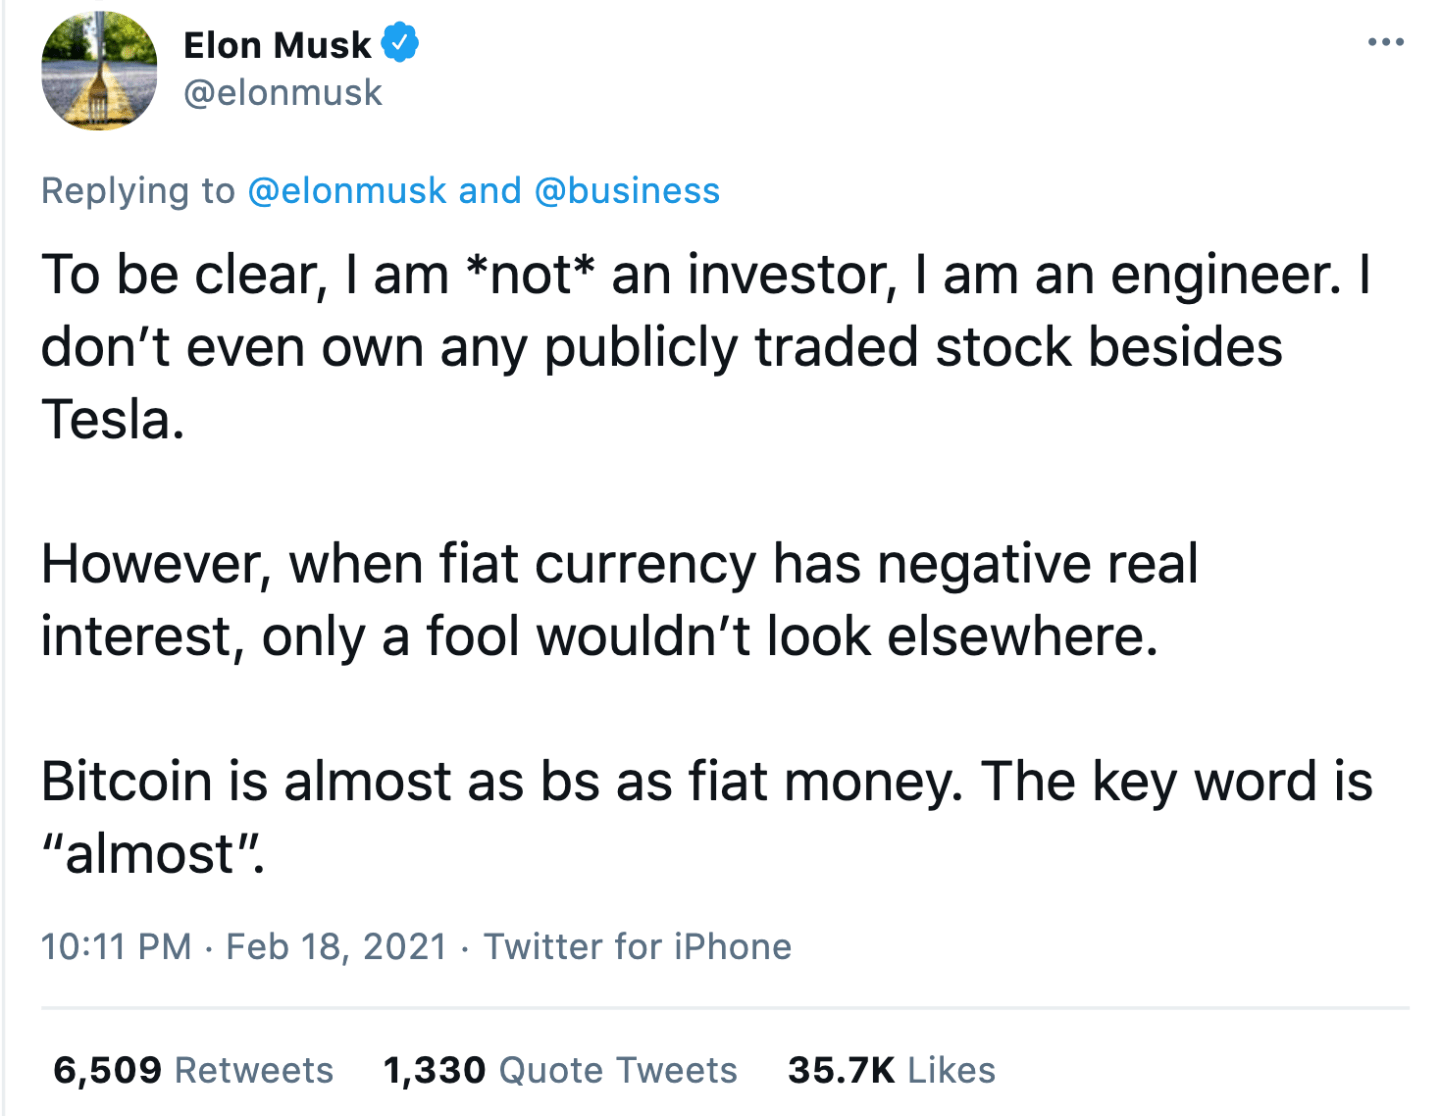Open the three-dot more options menu

pos(1385,43)
